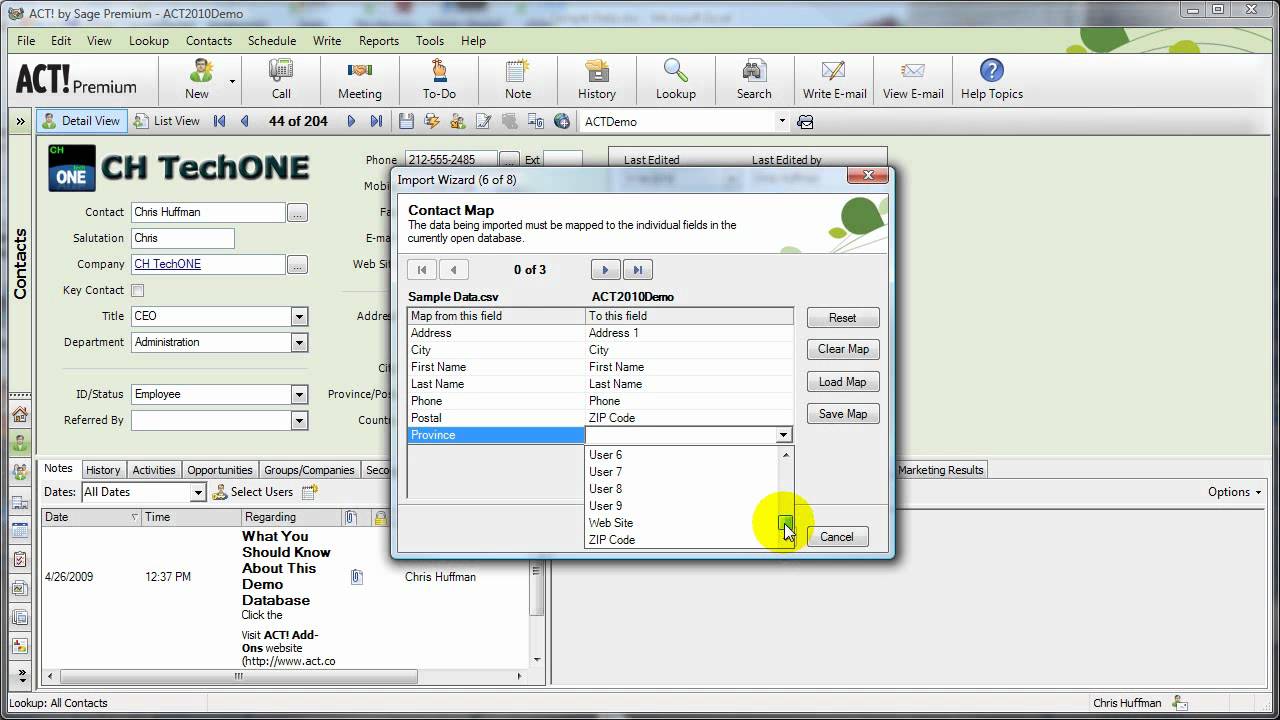Screen dimensions: 1280x720
Task: Switch to the Opportunities tab
Action: (x=220, y=470)
